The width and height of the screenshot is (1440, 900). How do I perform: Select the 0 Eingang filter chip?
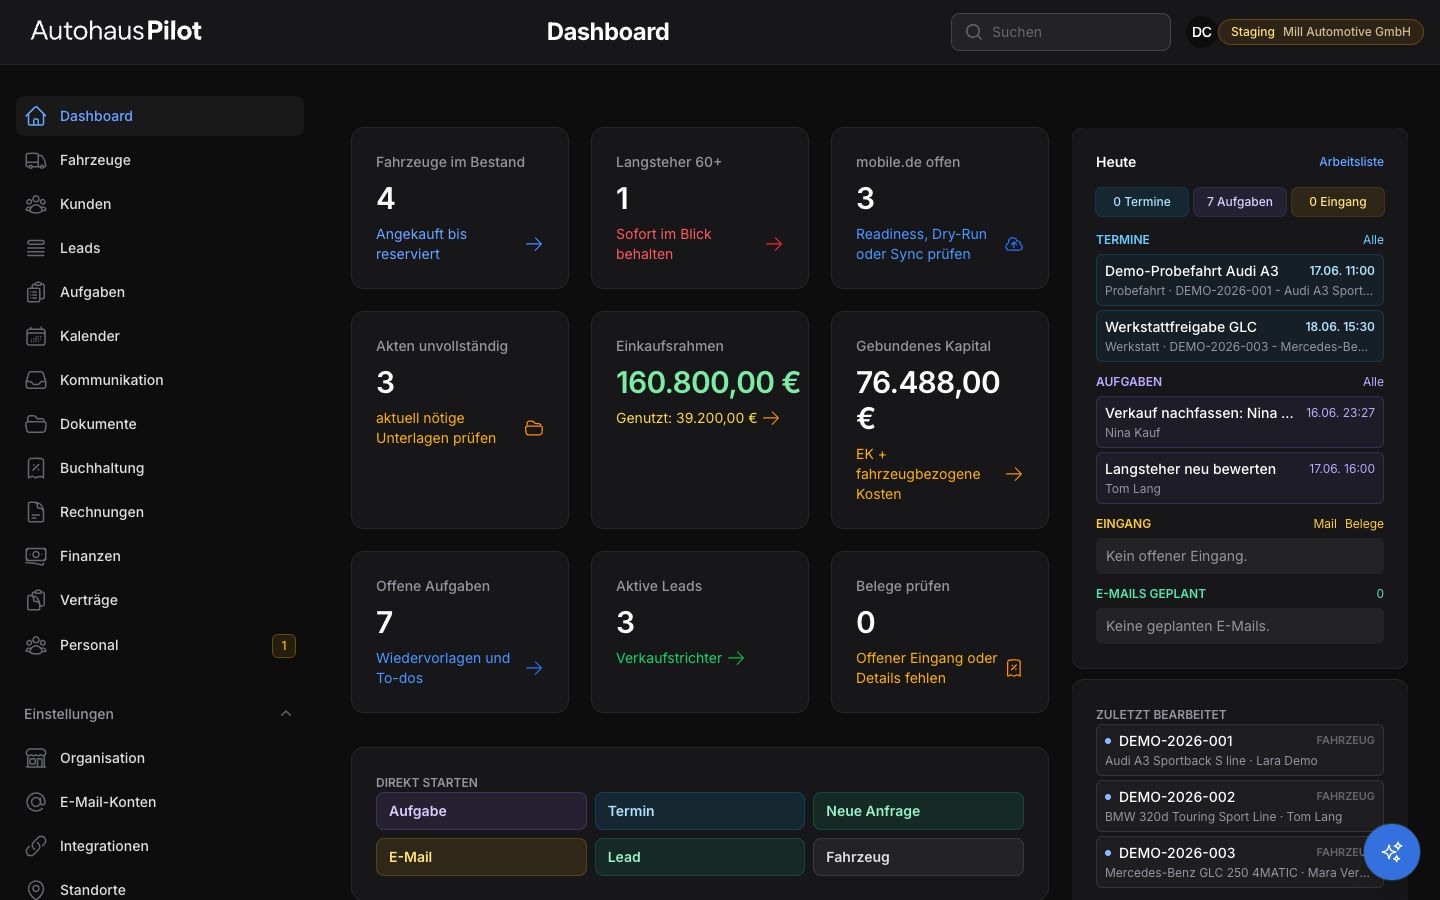tap(1338, 202)
